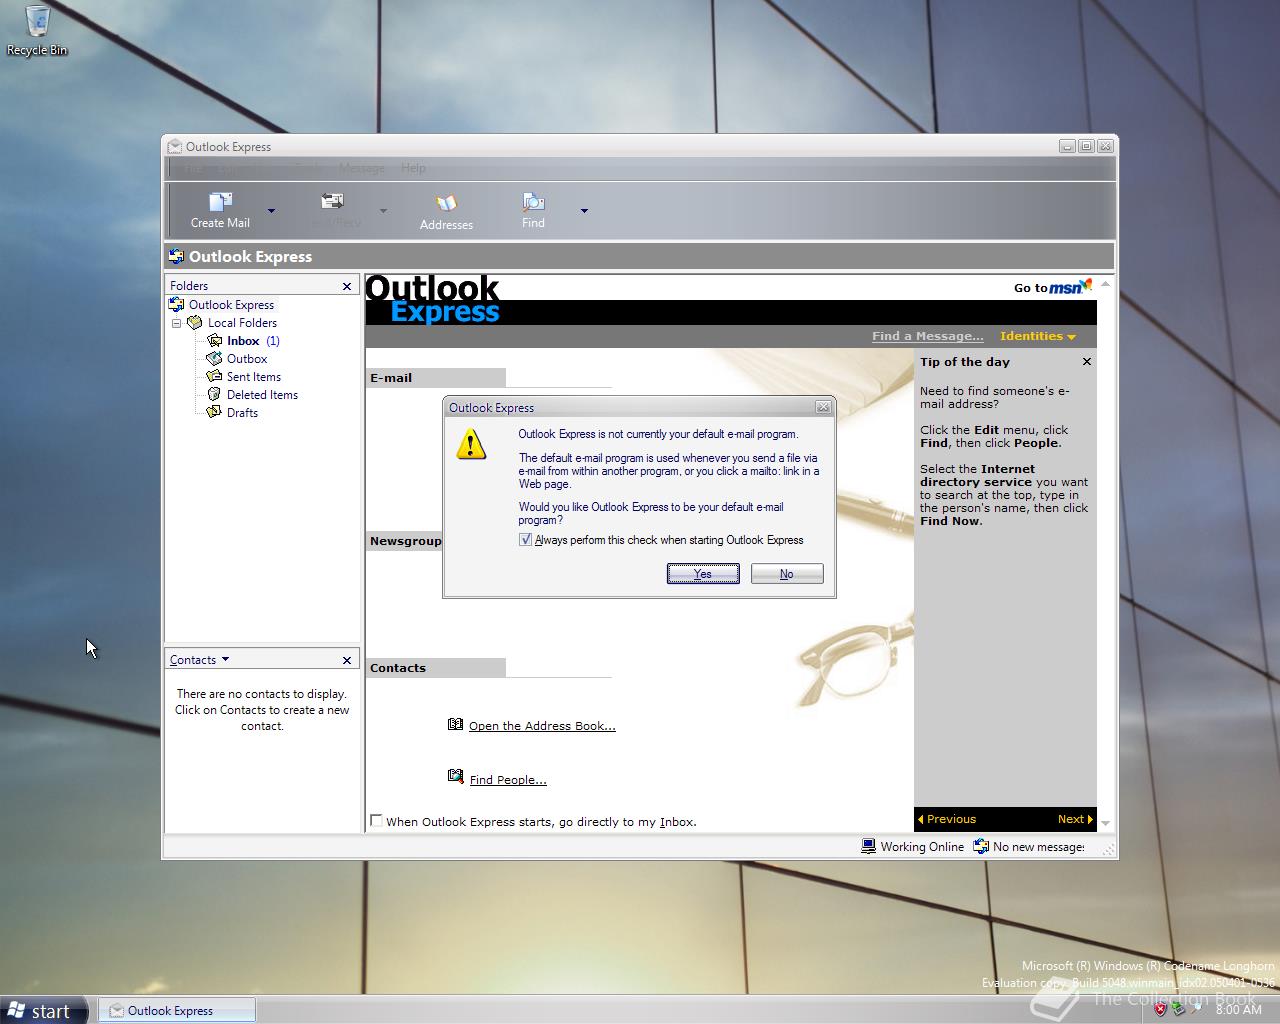Show the Previous tip of the day
1280x1024 pixels.
(x=947, y=819)
